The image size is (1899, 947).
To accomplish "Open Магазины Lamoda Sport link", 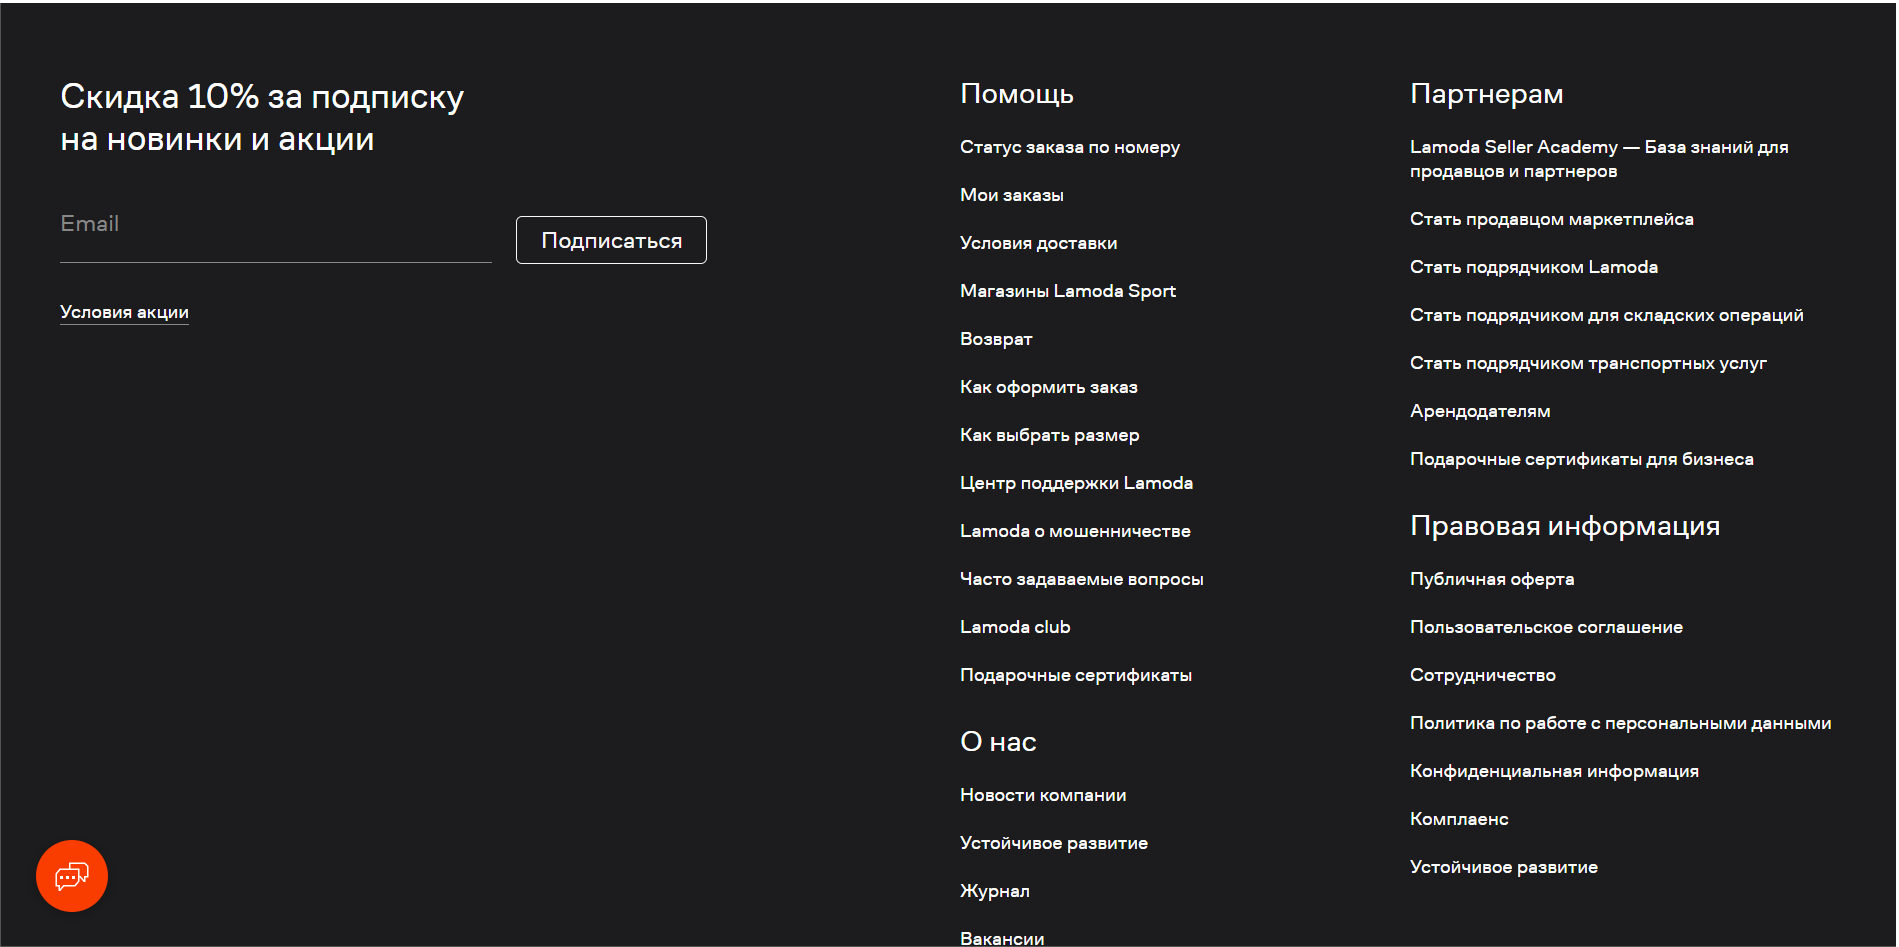I will pos(1067,291).
